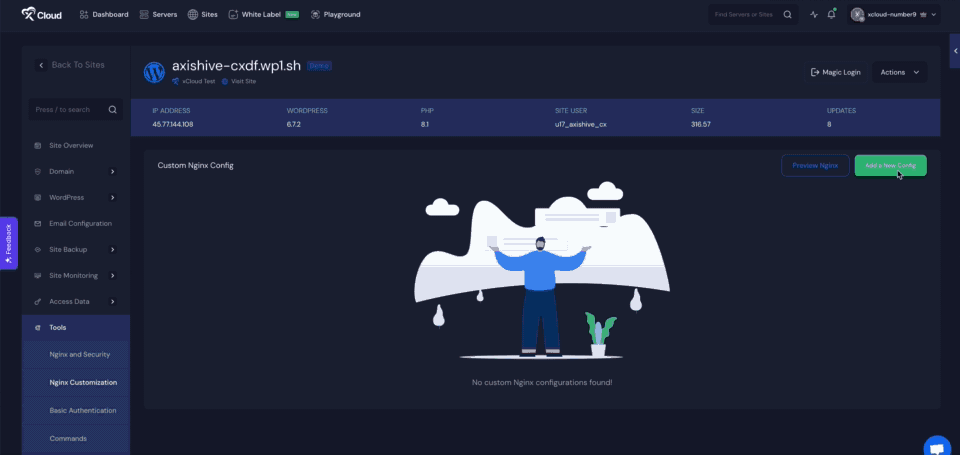Open the activity pulse icon
This screenshot has height=455, width=960.
(814, 14)
